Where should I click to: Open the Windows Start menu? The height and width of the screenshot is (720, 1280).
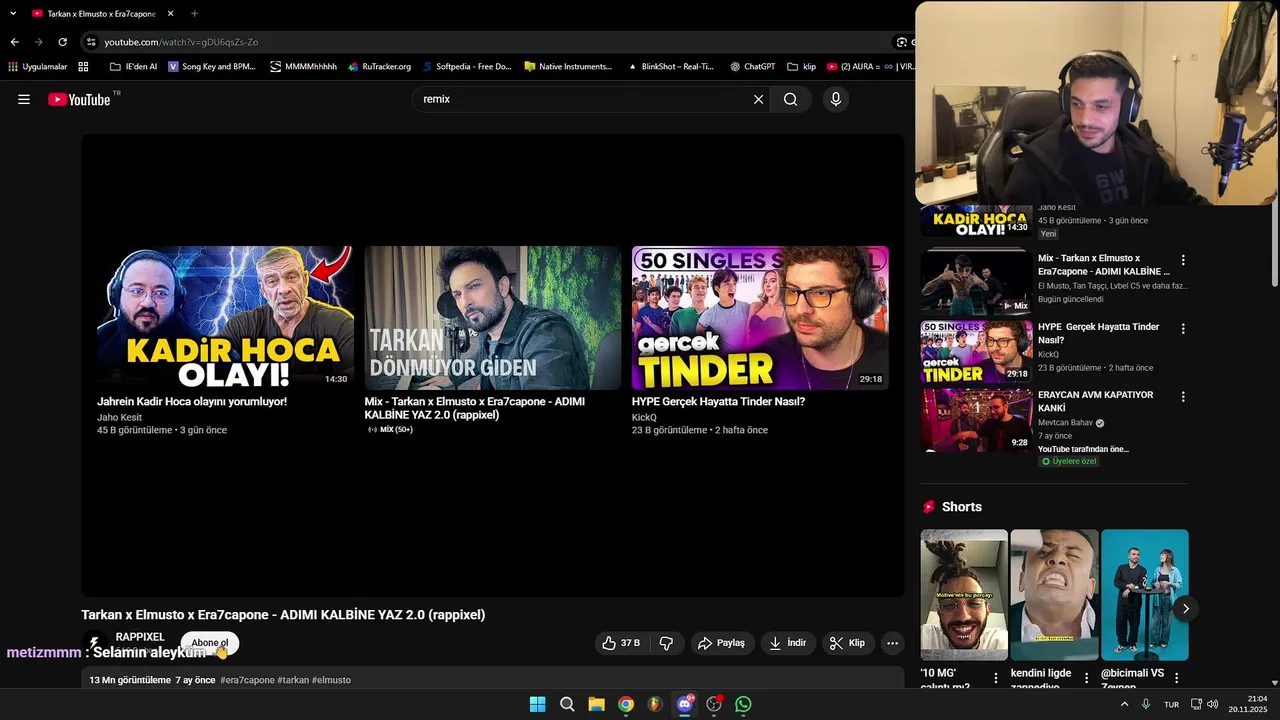[537, 704]
